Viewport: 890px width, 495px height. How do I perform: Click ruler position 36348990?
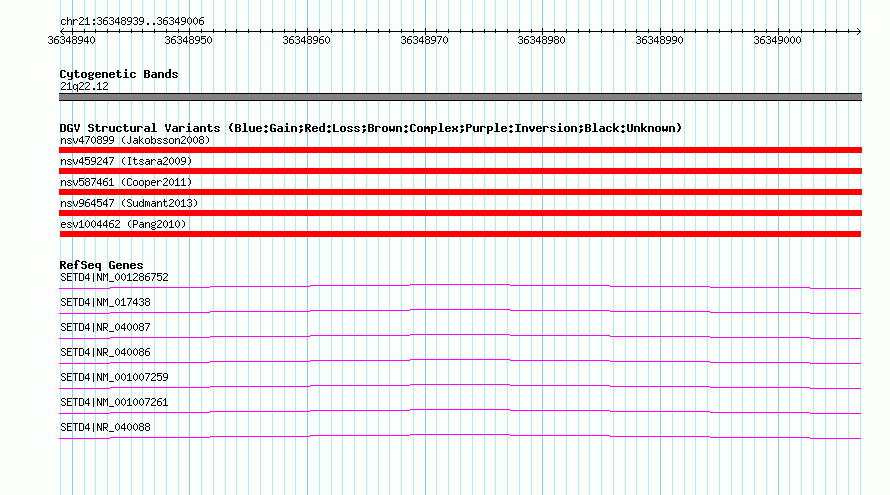coord(660,40)
